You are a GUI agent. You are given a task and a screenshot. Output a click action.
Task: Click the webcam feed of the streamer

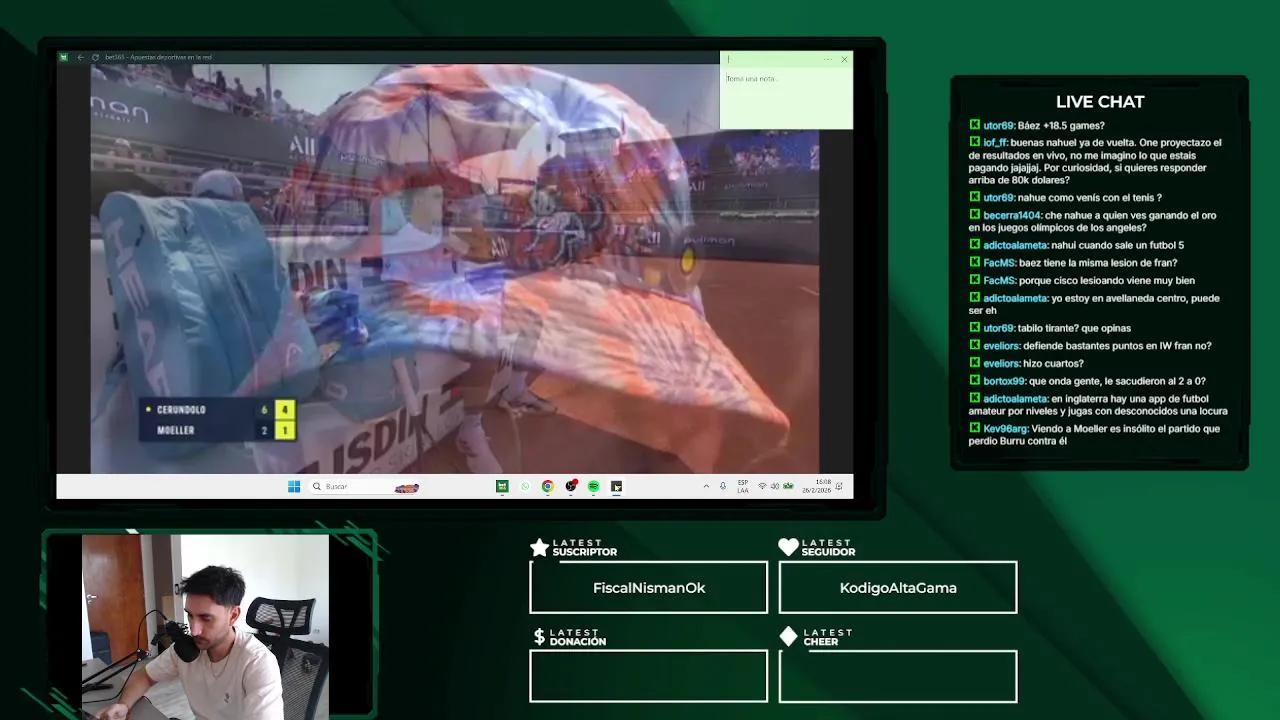(205, 627)
